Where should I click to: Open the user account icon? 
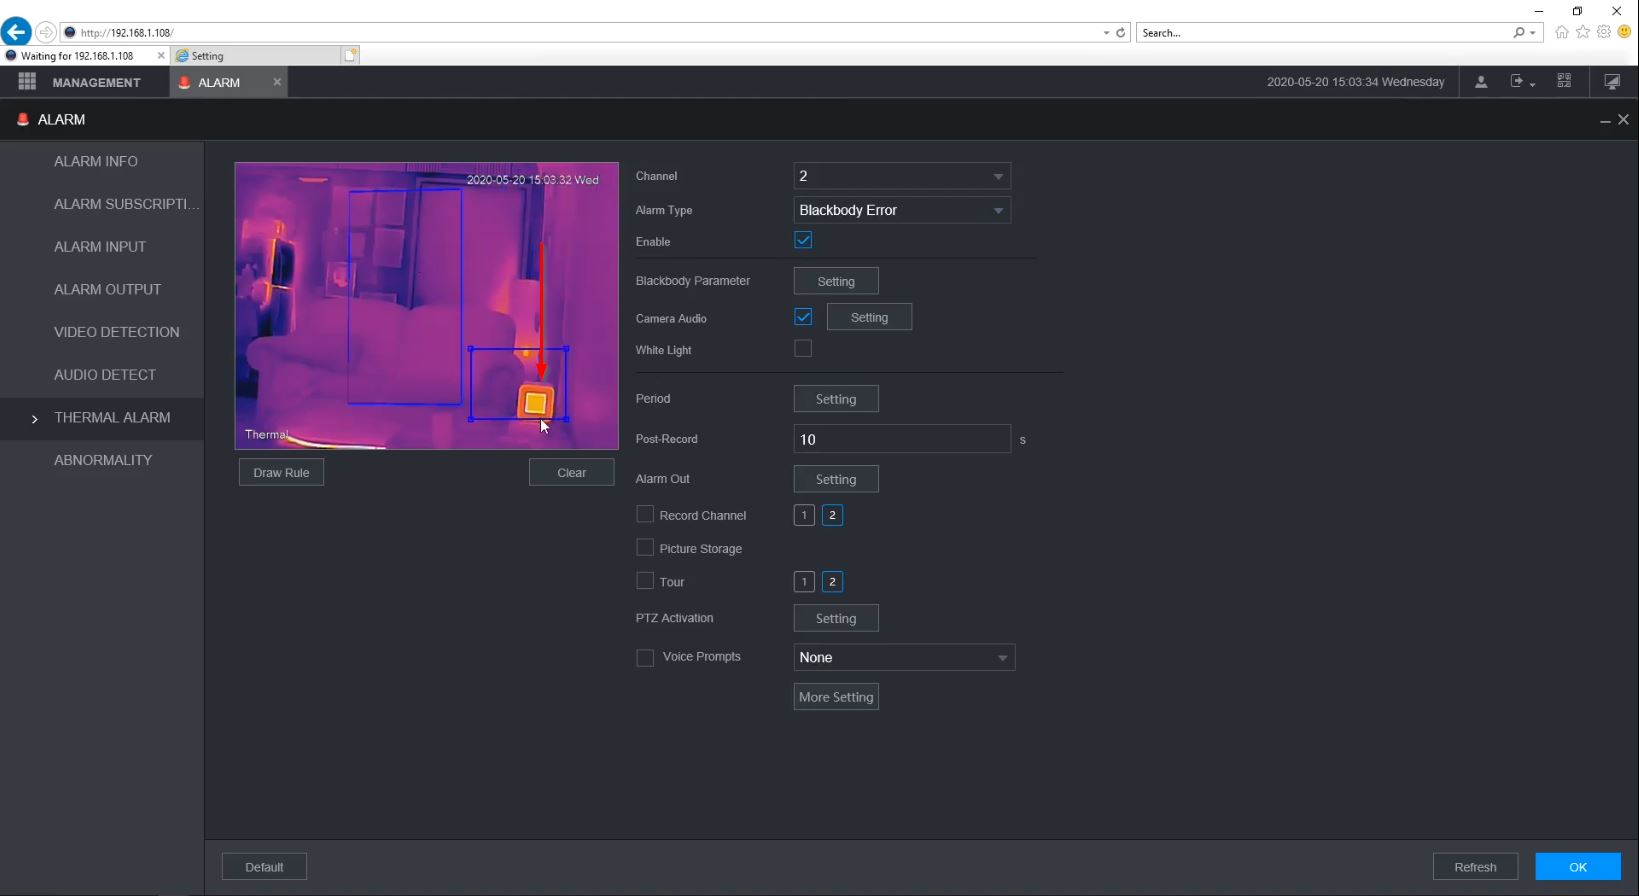pos(1481,82)
